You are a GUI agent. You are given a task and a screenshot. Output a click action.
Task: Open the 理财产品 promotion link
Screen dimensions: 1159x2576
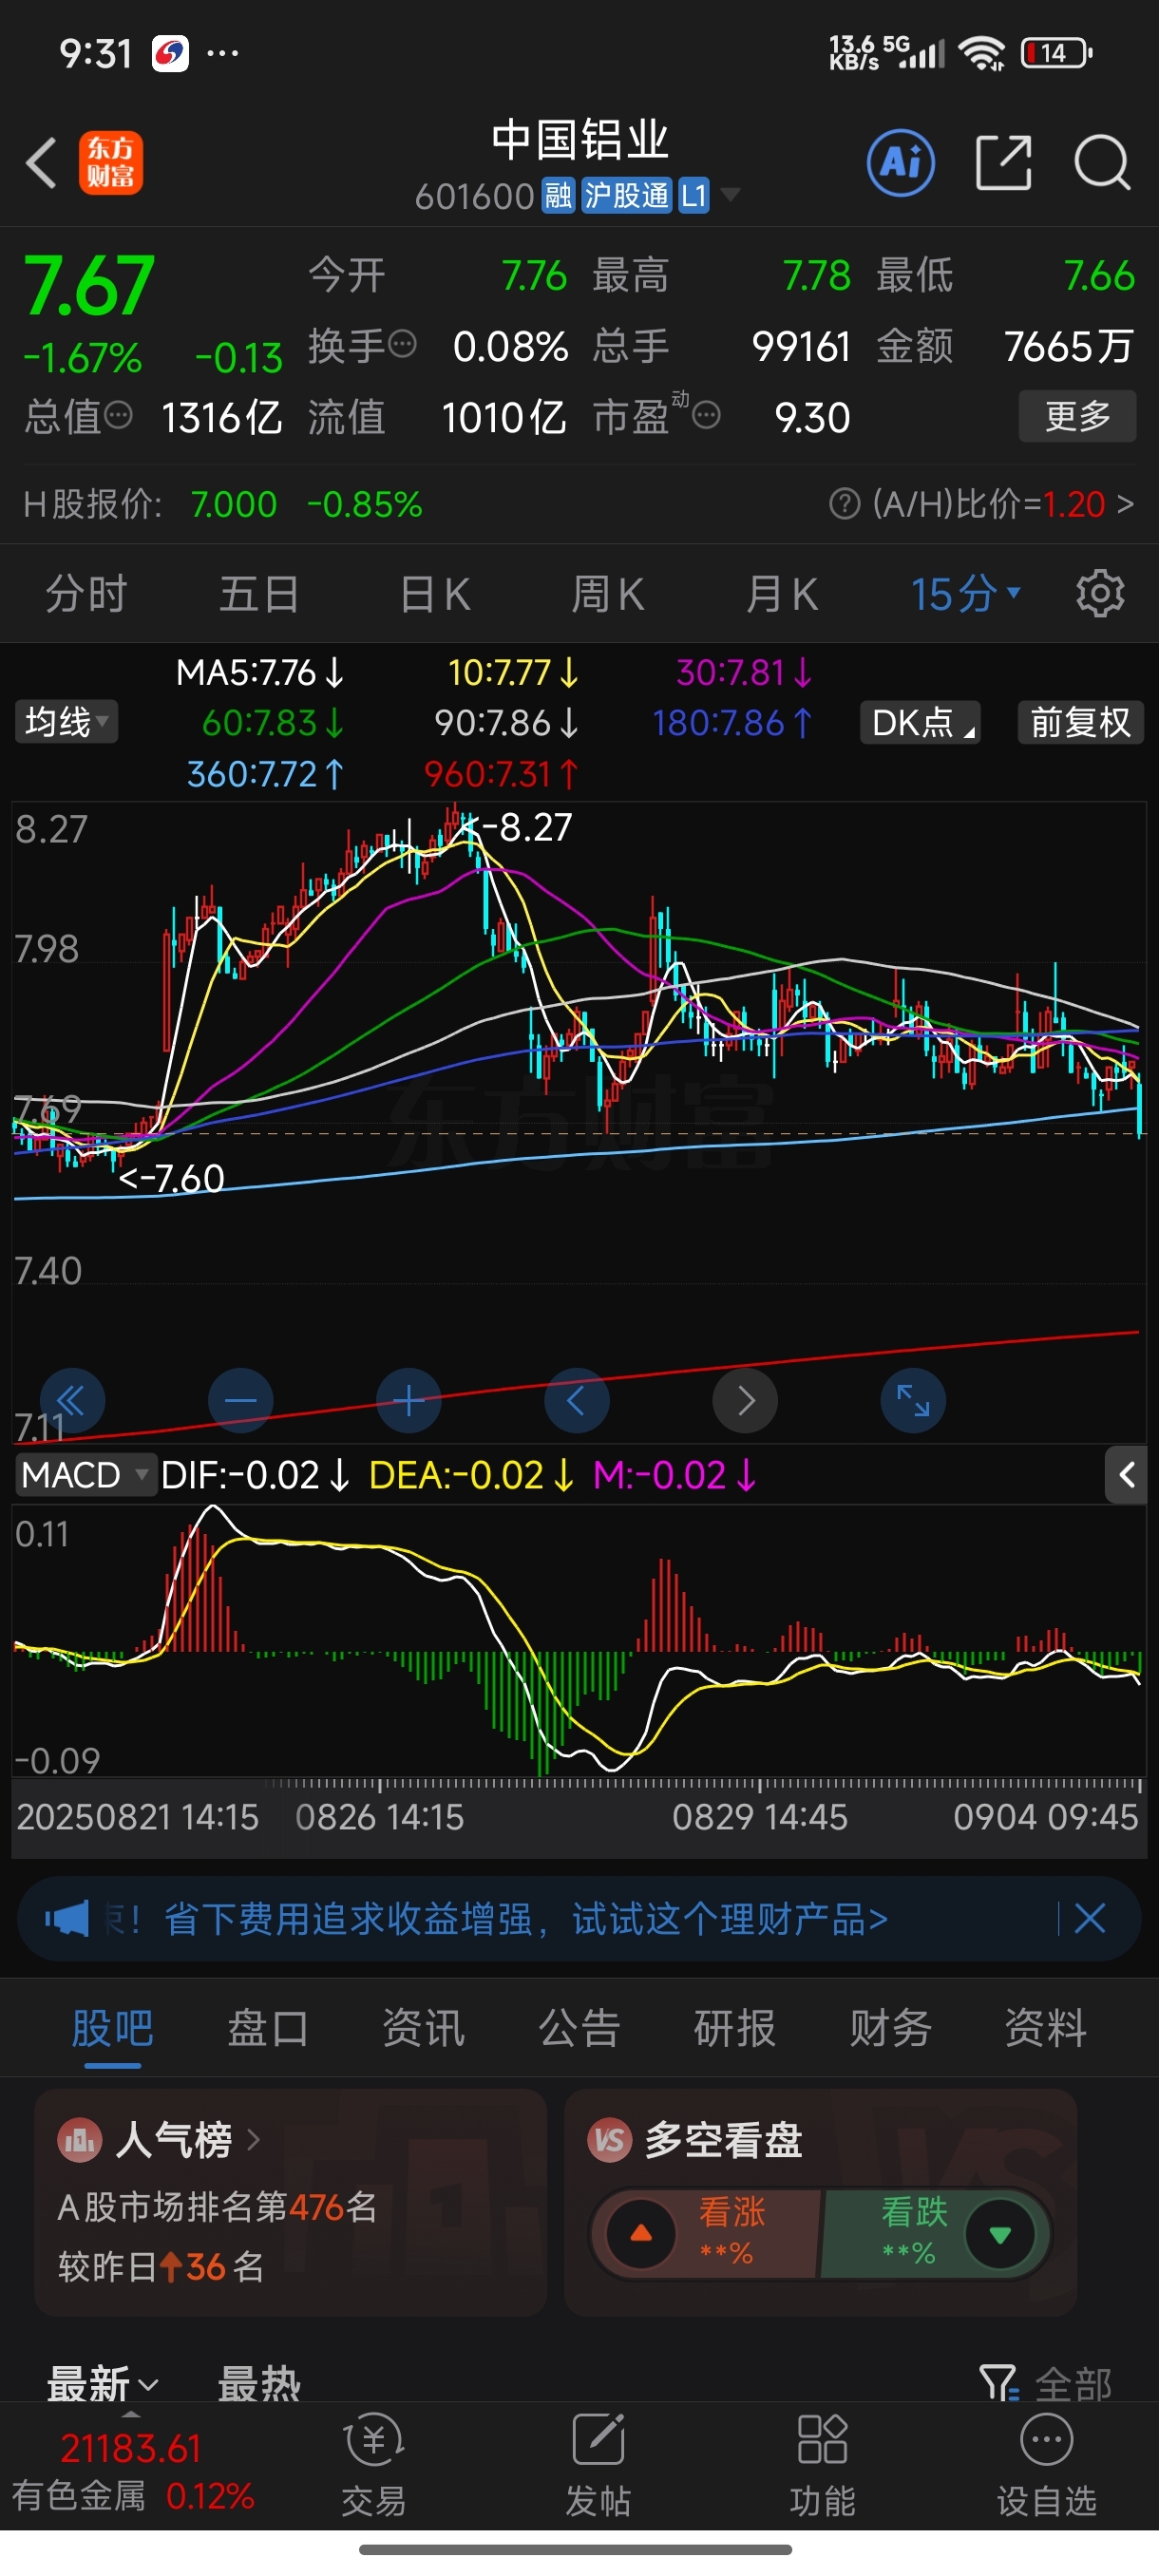coord(525,1919)
